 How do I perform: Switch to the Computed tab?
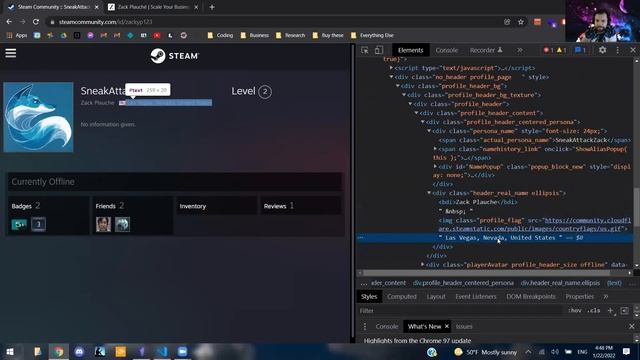tap(402, 297)
